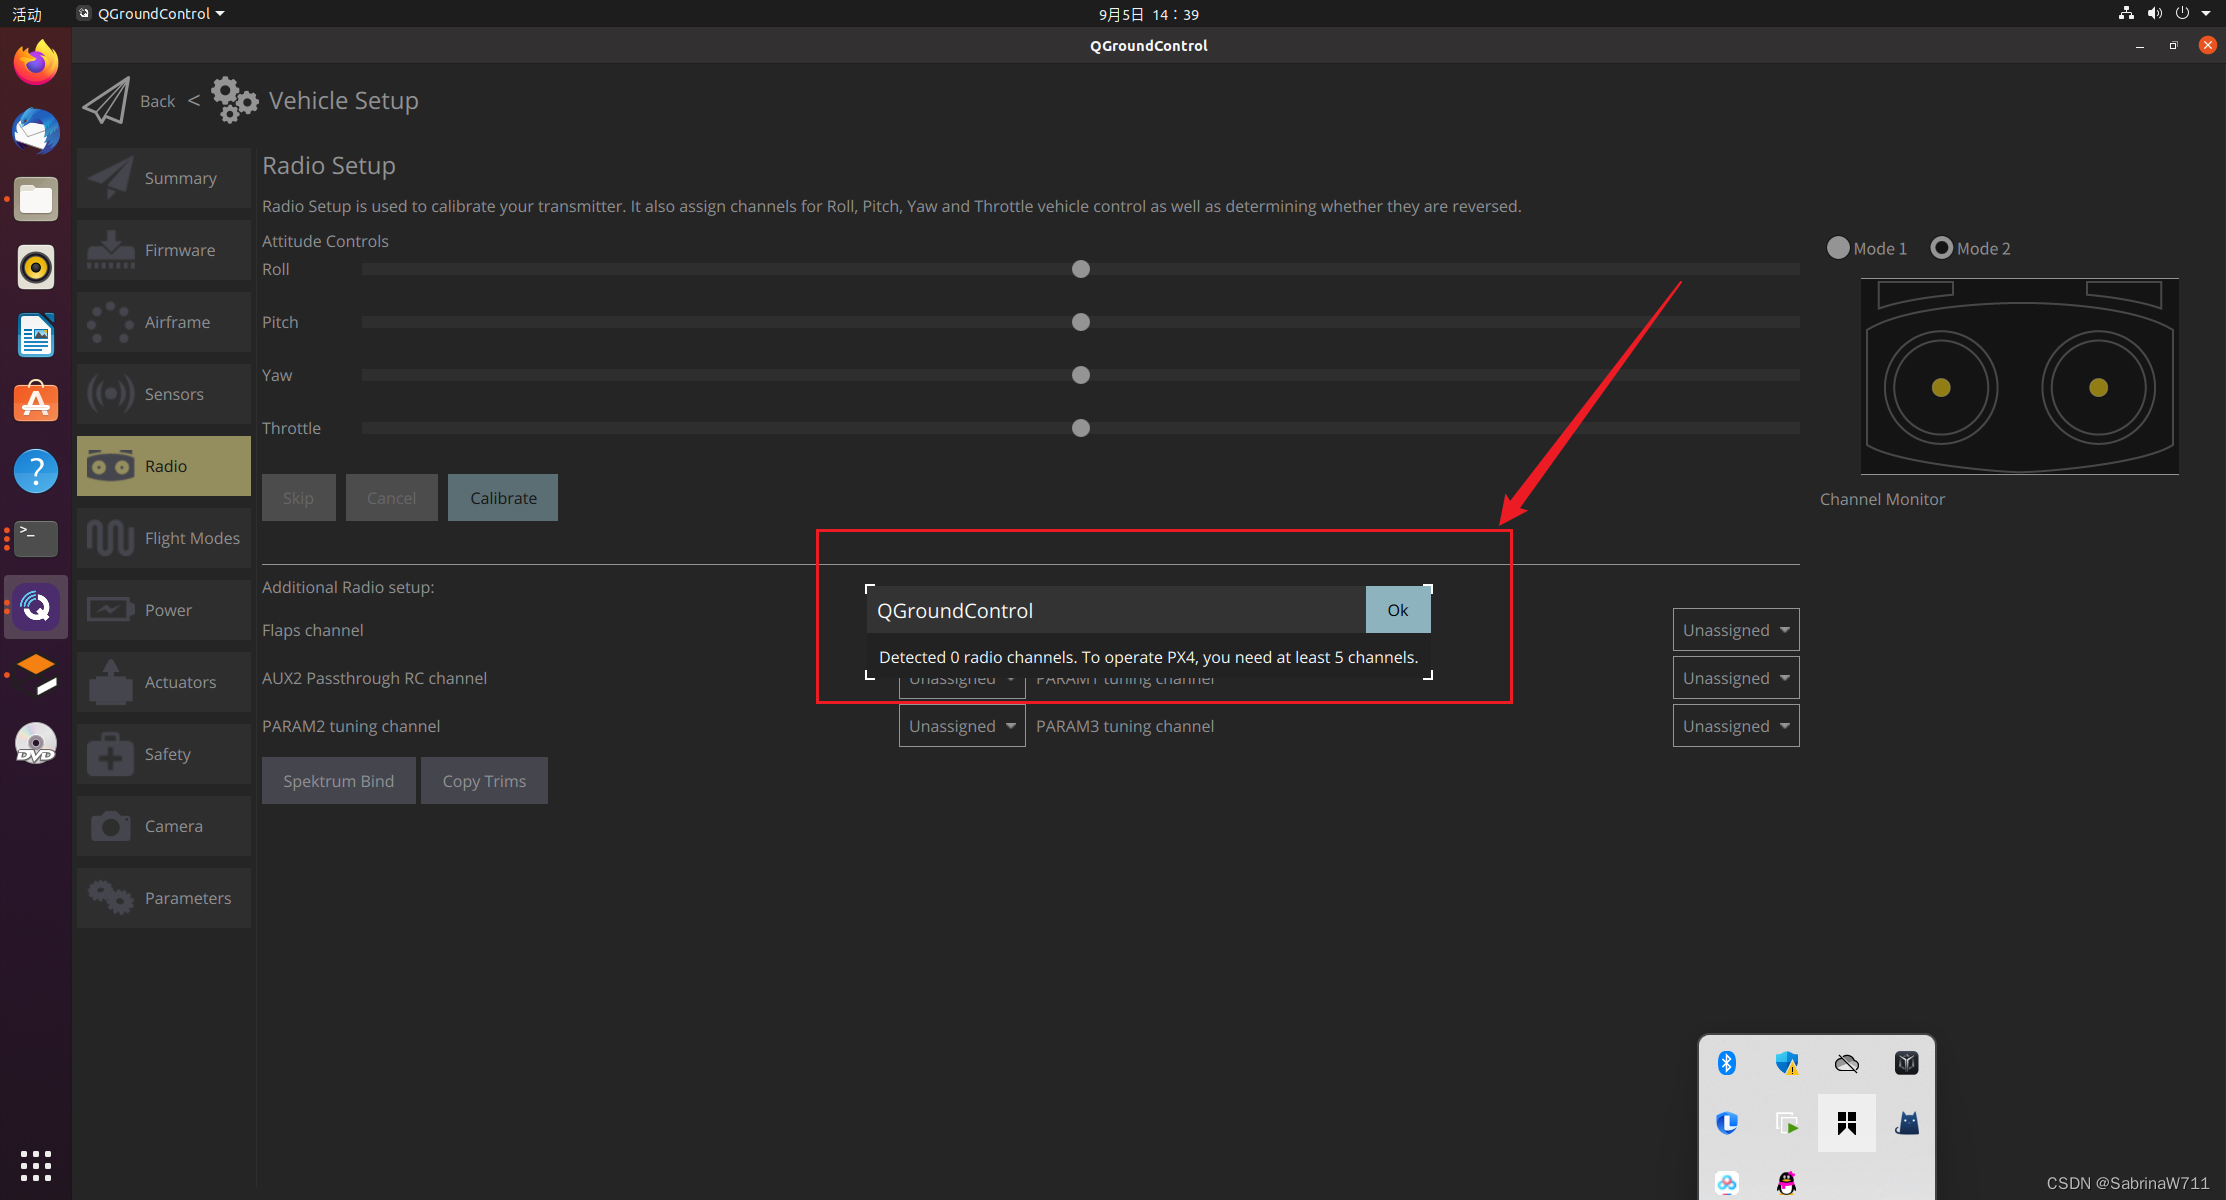Expand the Flaps channel Unassigned dropdown
Viewport: 2226px width, 1200px height.
tap(1735, 630)
